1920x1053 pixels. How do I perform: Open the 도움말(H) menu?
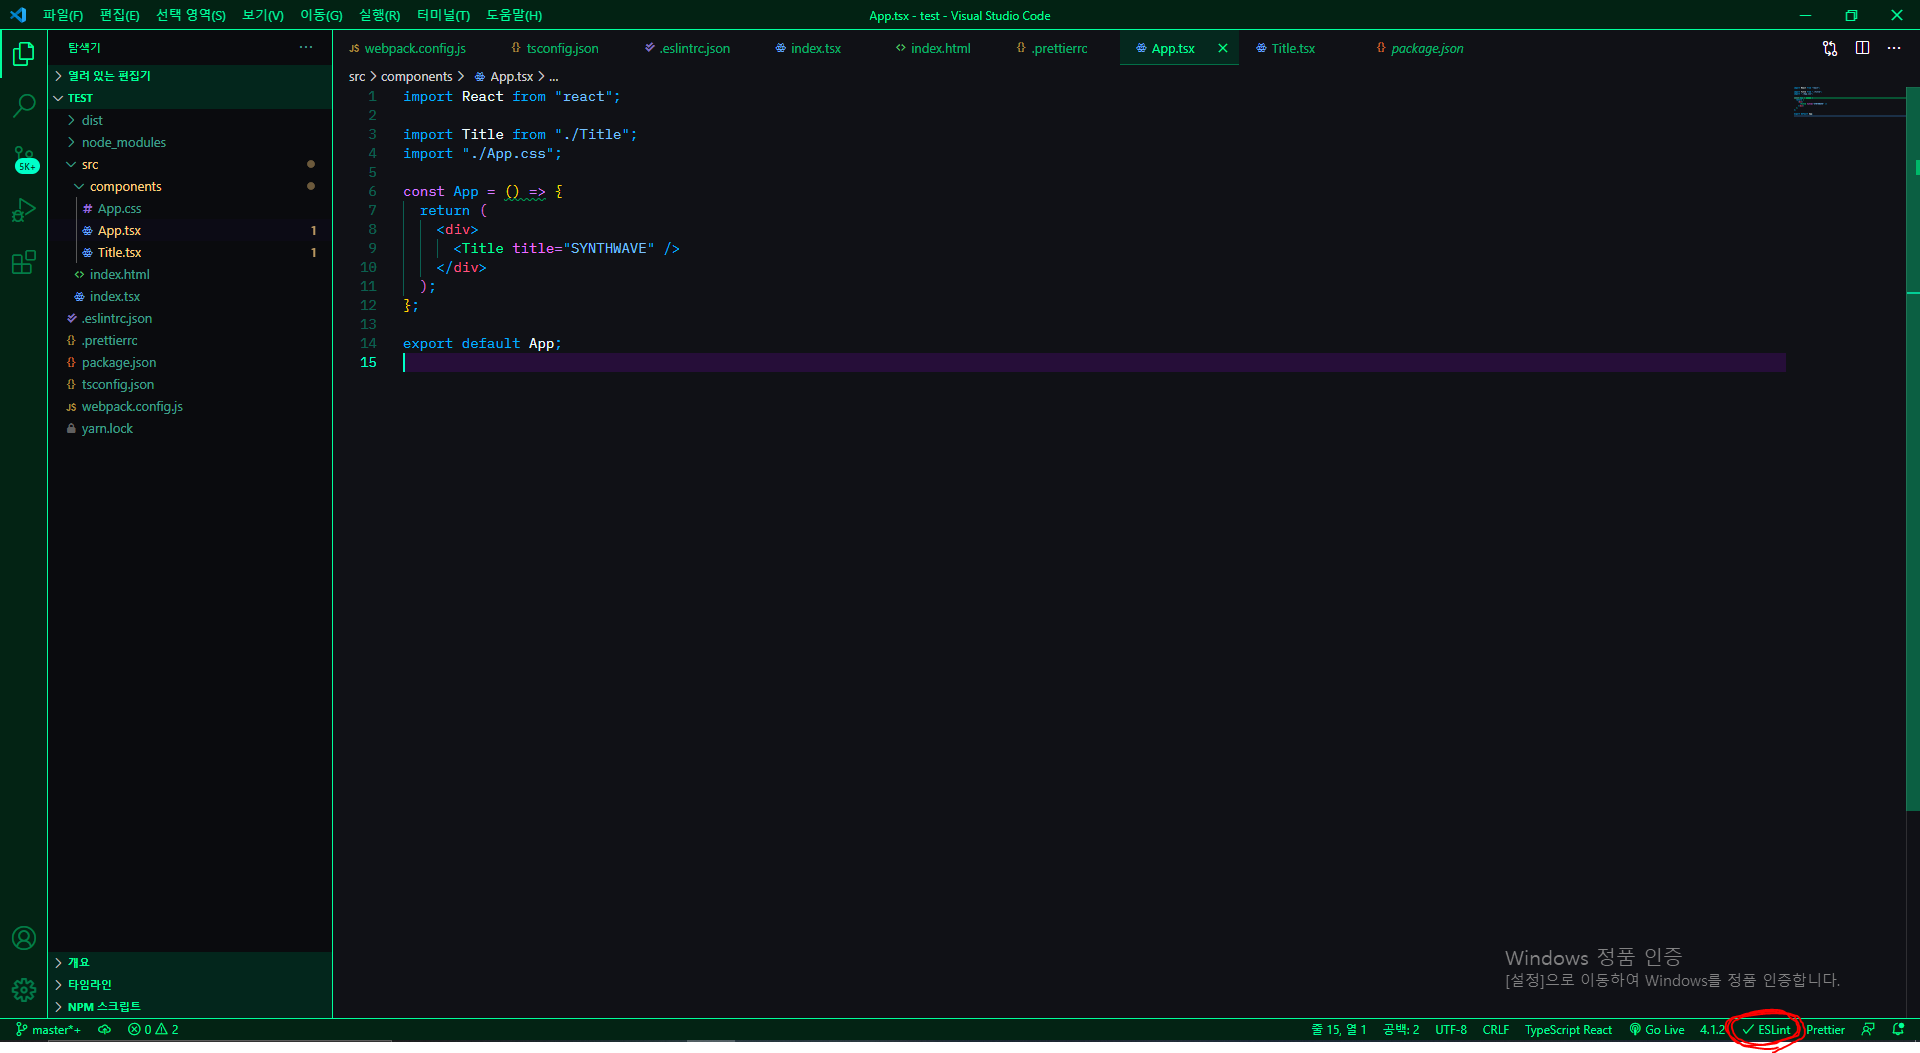coord(514,15)
